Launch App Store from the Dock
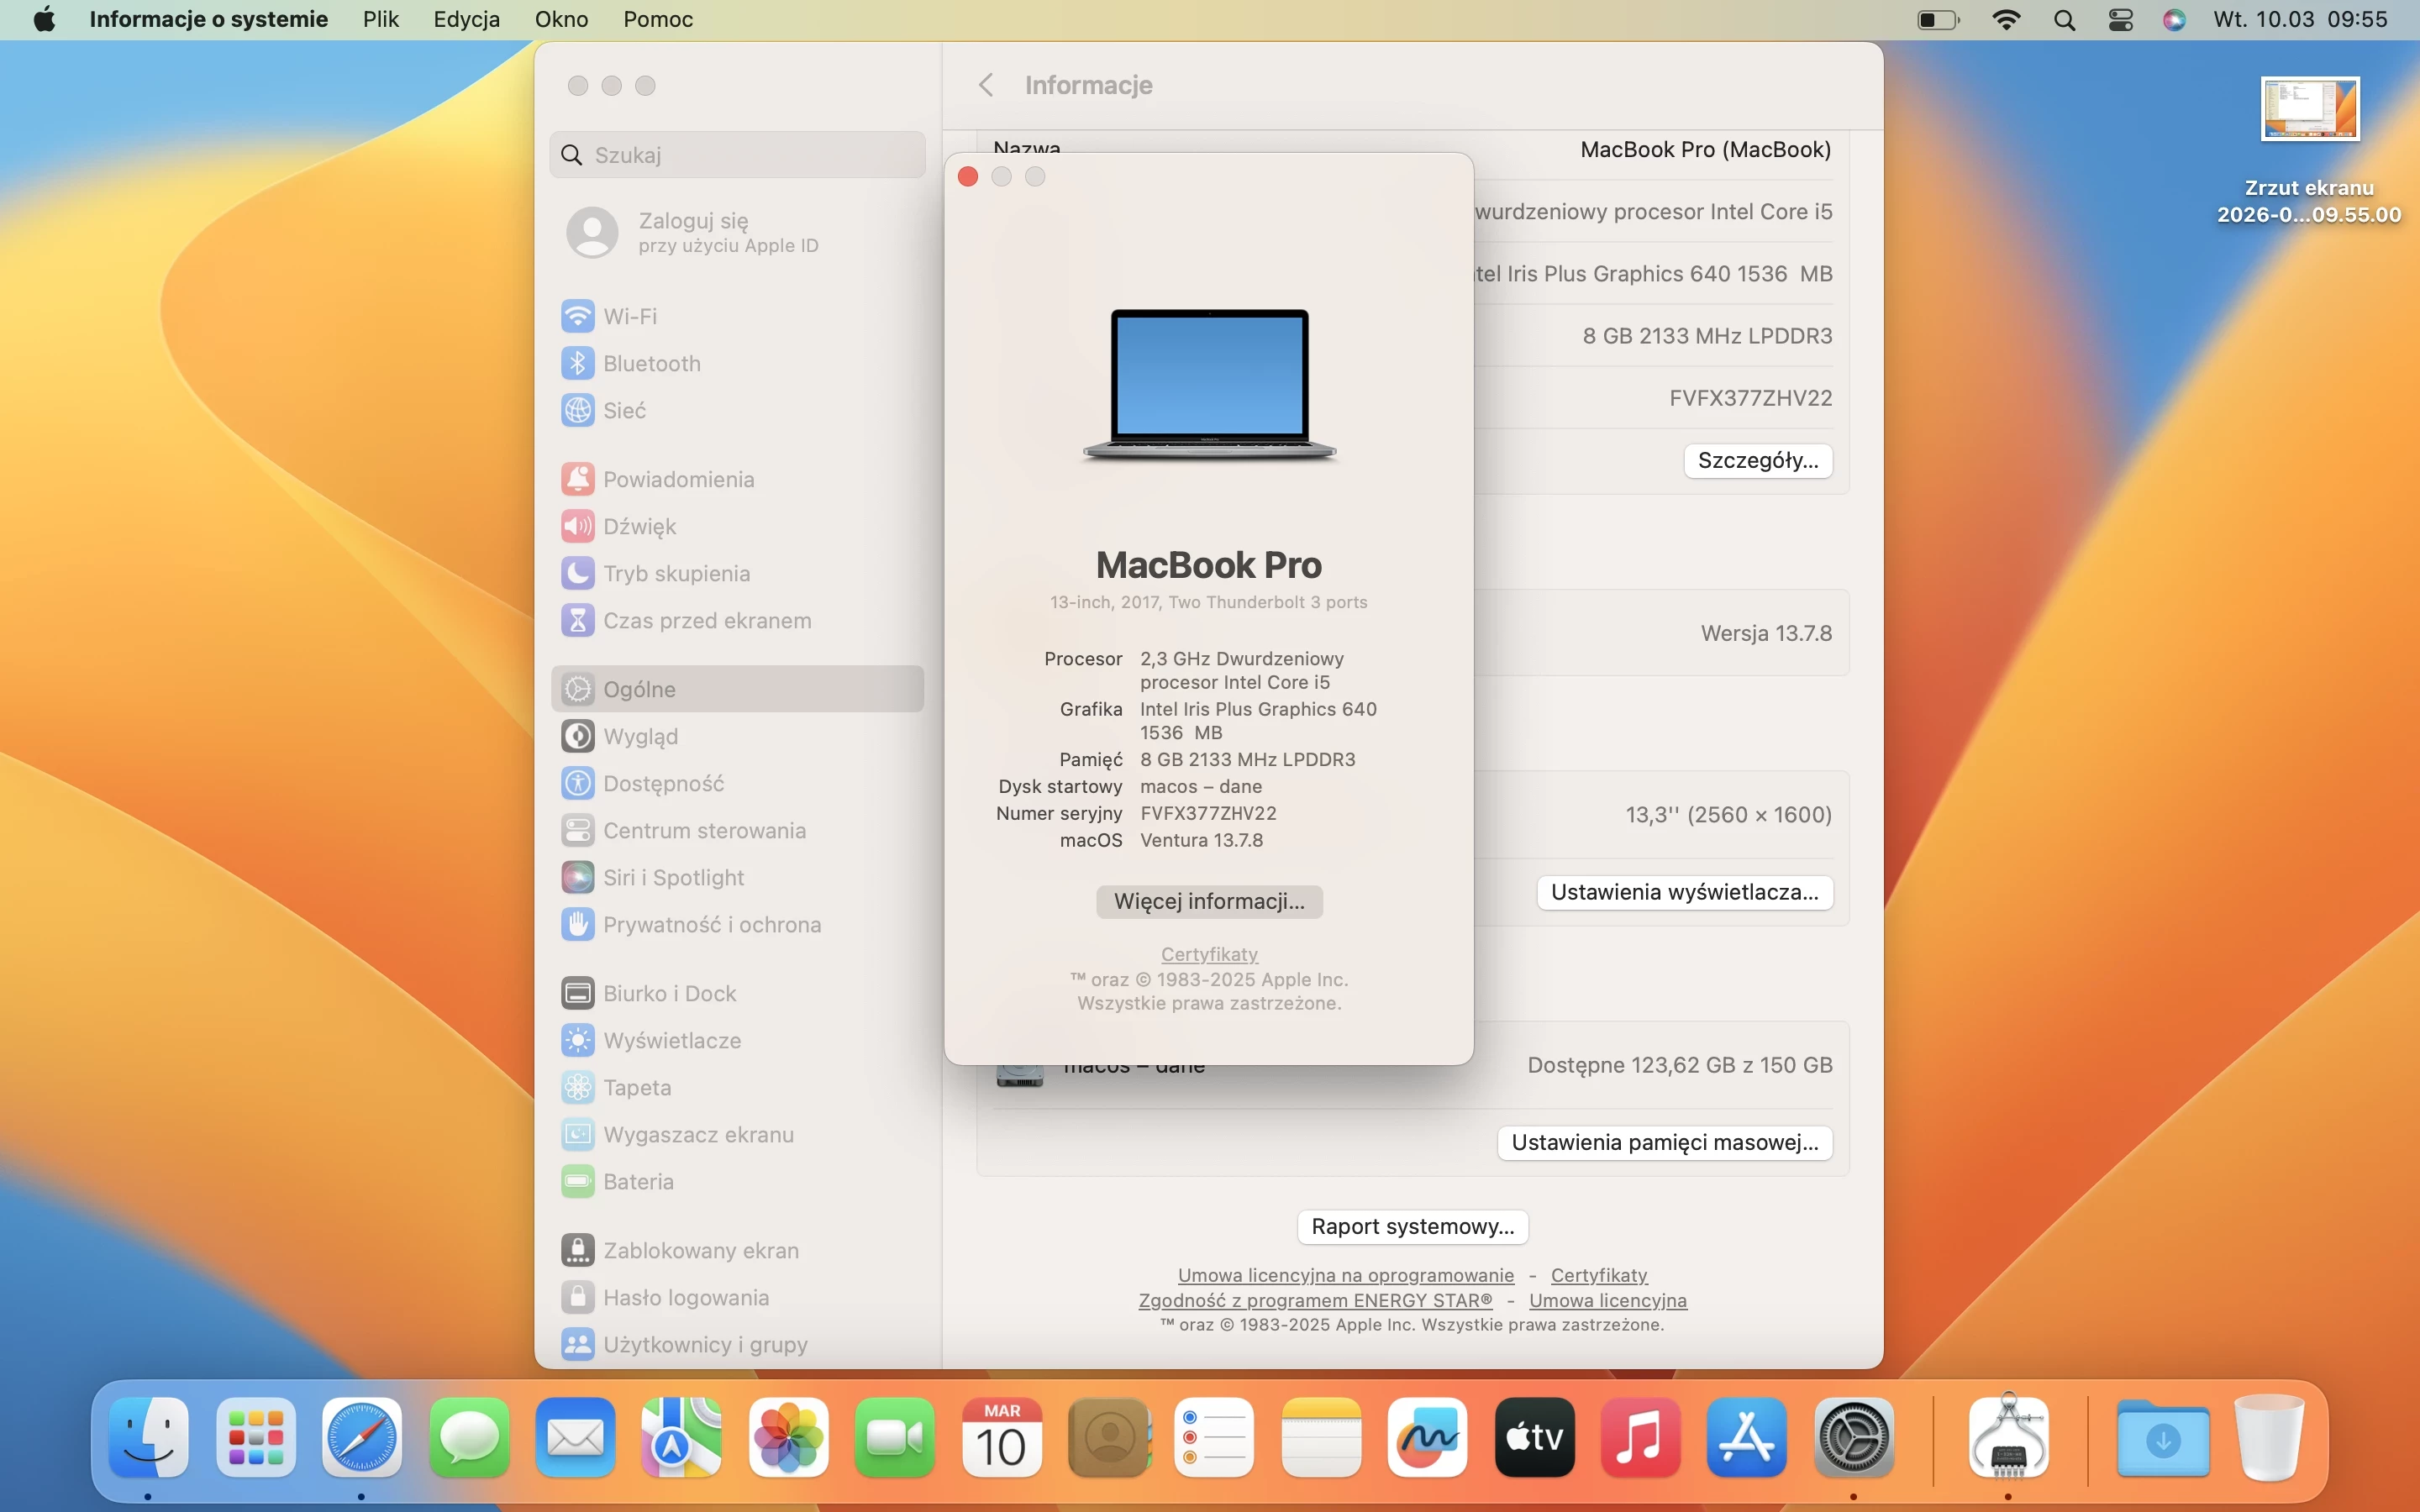 point(1746,1437)
